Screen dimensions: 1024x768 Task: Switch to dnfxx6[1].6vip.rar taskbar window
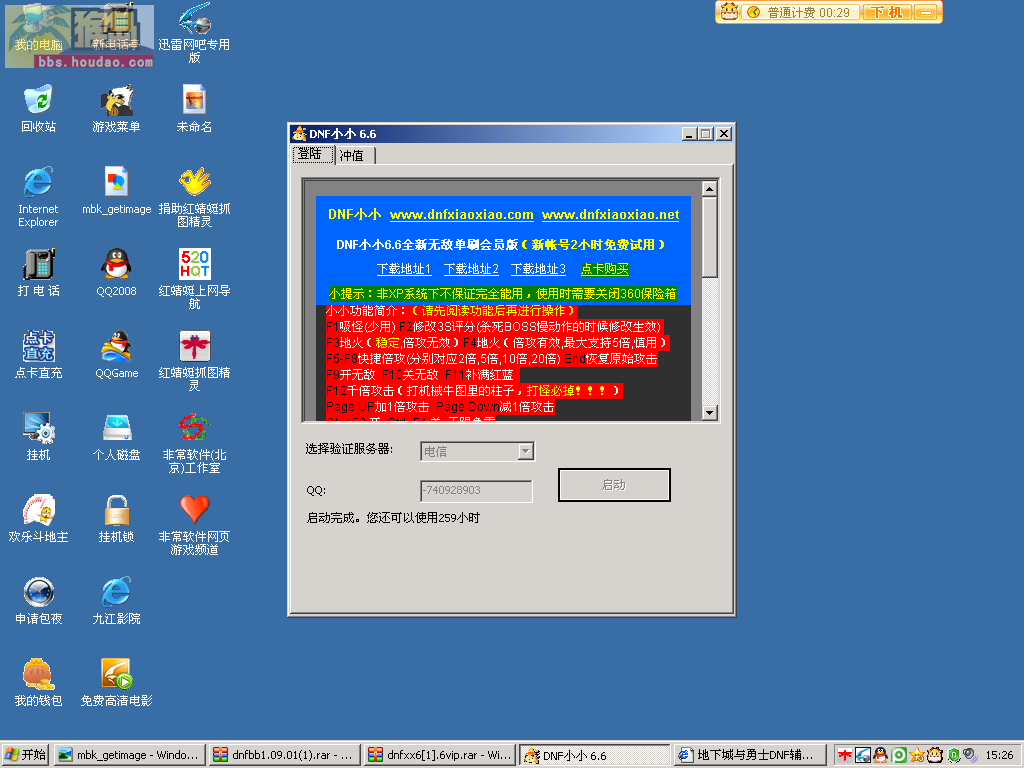pos(440,755)
